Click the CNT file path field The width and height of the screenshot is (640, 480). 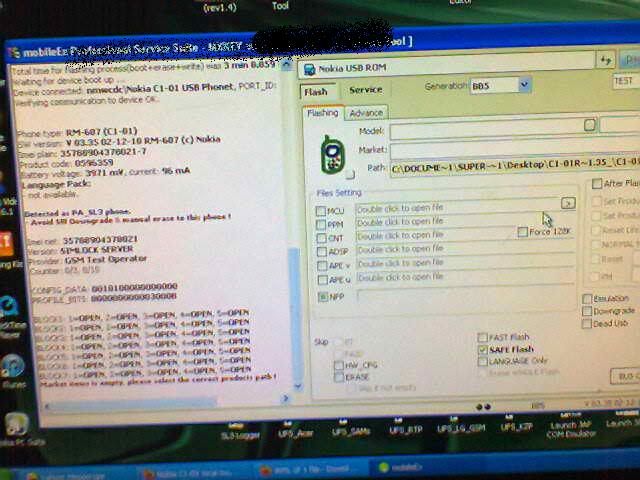pos(436,236)
